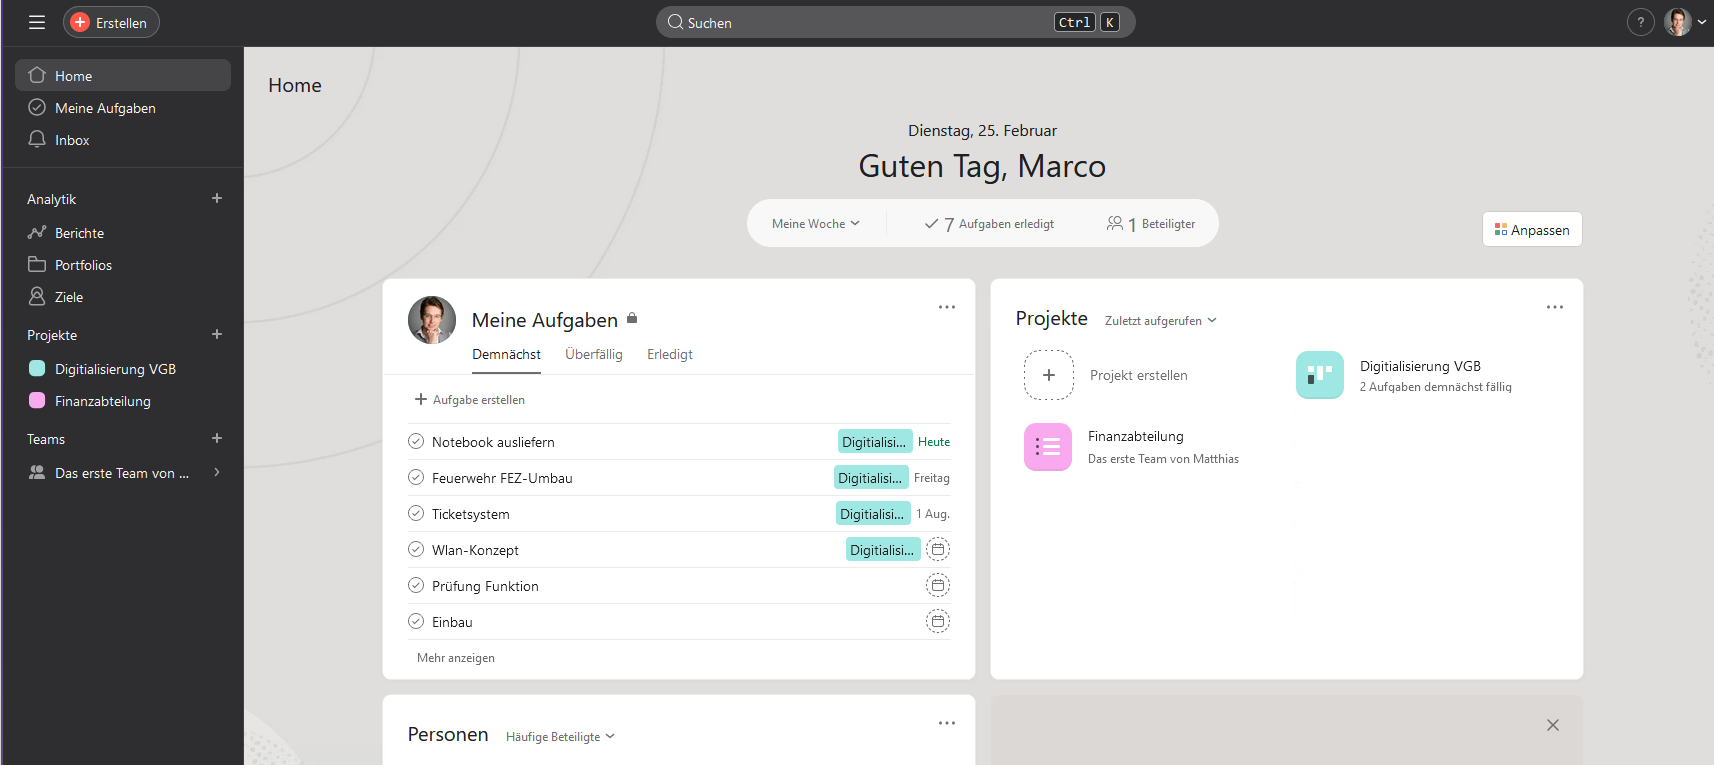
Task: Set due date for Wlan-Konzept calendar icon
Action: point(938,549)
